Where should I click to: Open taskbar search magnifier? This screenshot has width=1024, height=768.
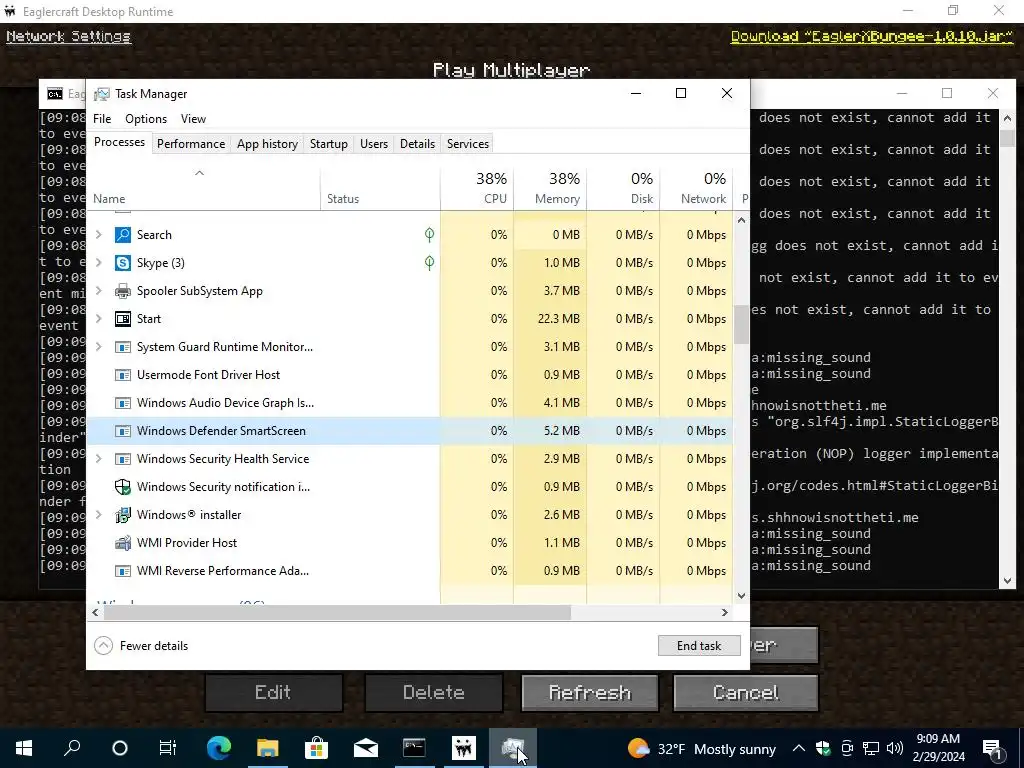72,748
